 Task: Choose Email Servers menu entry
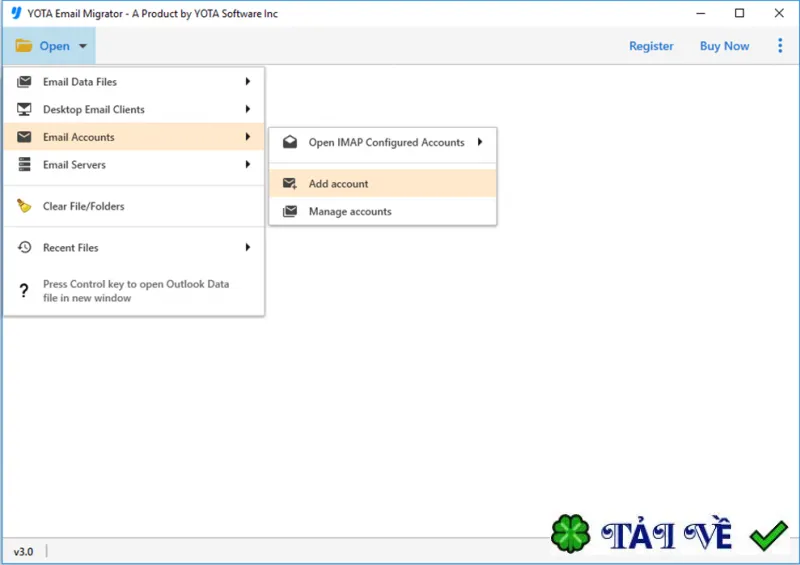[x=134, y=164]
